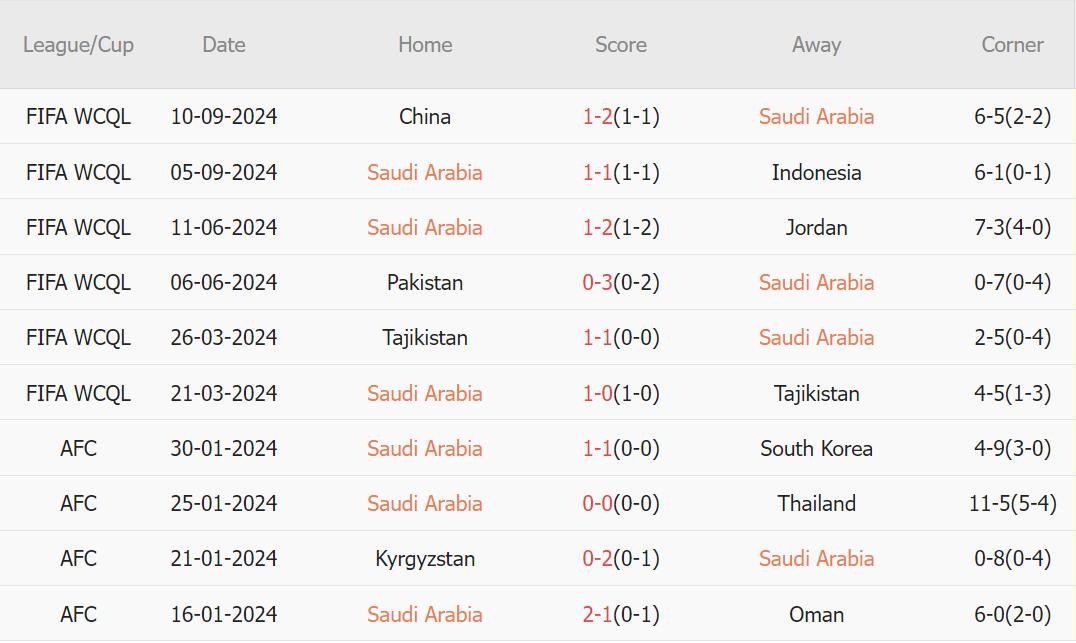Click the League/Cup column header

point(78,45)
